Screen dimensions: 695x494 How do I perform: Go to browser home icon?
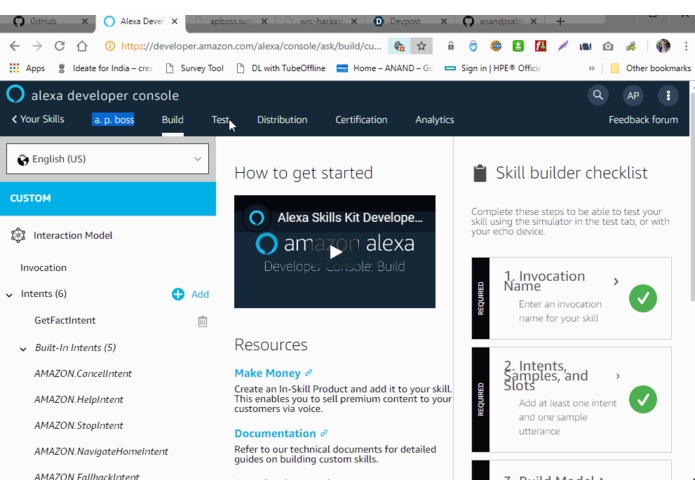click(x=82, y=46)
